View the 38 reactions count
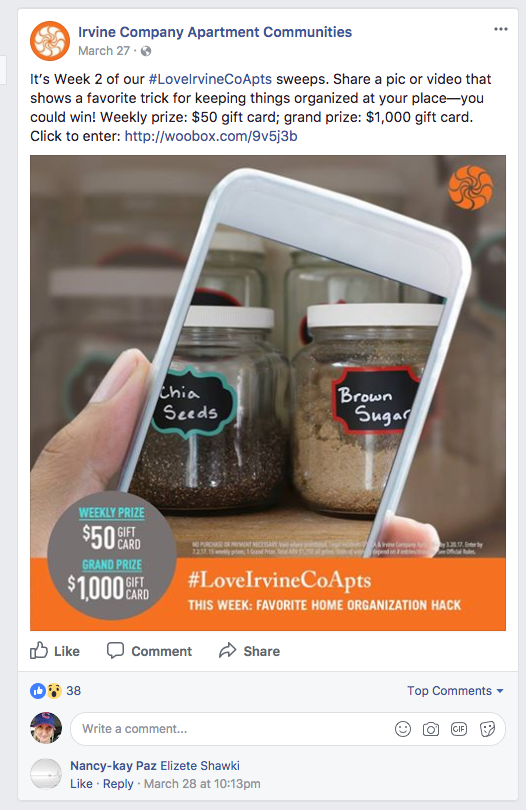 [x=73, y=691]
